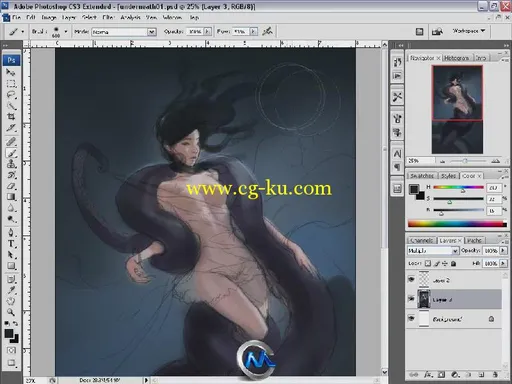Hide the Layer 2 visibility eye
512x384 pixels.
[x=411, y=279]
